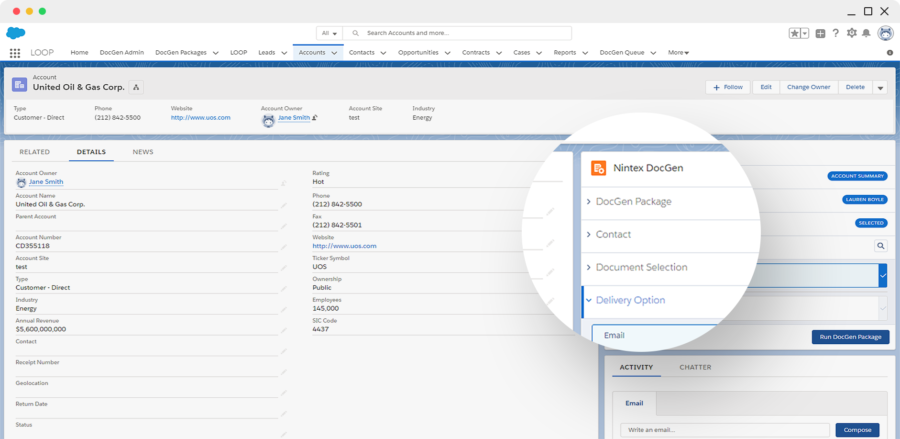The width and height of the screenshot is (900, 439).
Task: Open the Reports tab
Action: 565,53
